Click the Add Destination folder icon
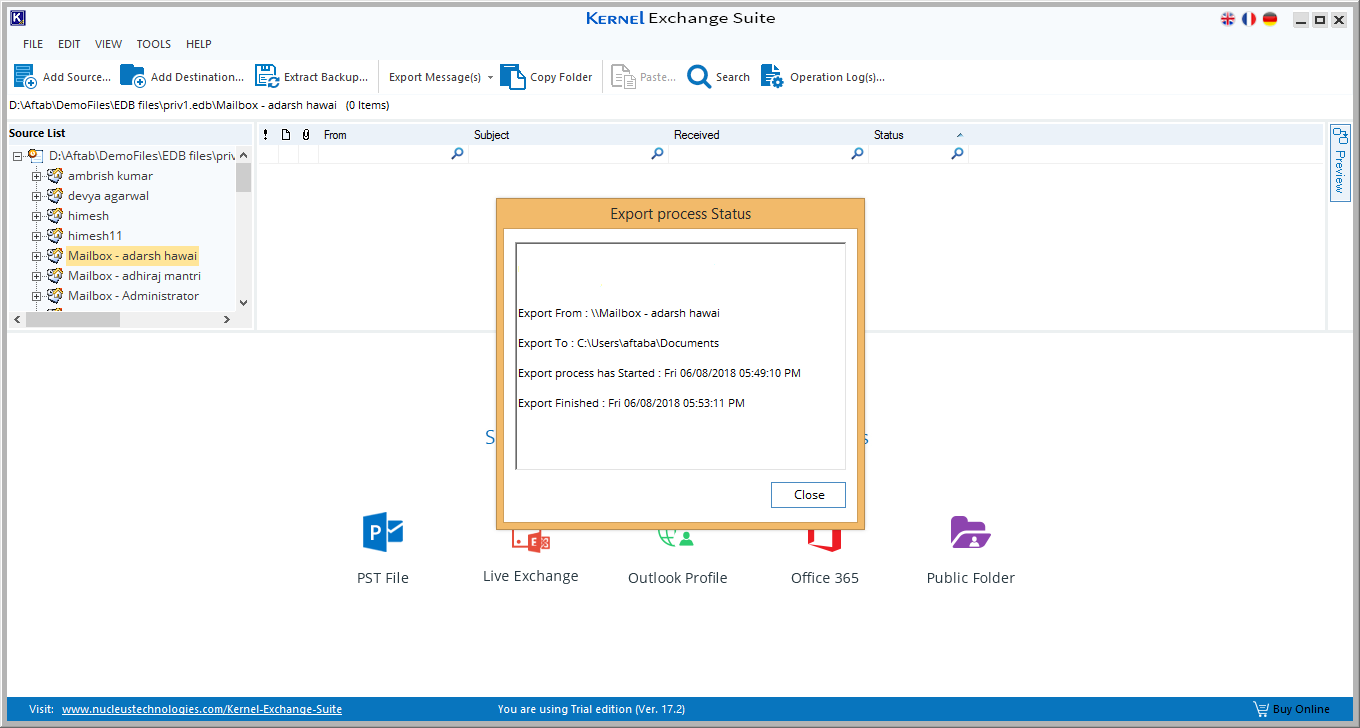This screenshot has width=1360, height=728. [133, 76]
